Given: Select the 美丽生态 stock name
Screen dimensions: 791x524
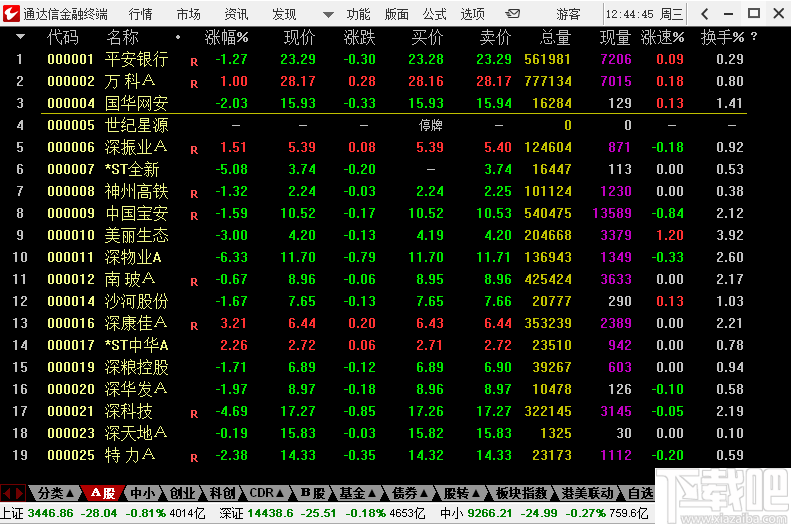Looking at the screenshot, I should (136, 235).
